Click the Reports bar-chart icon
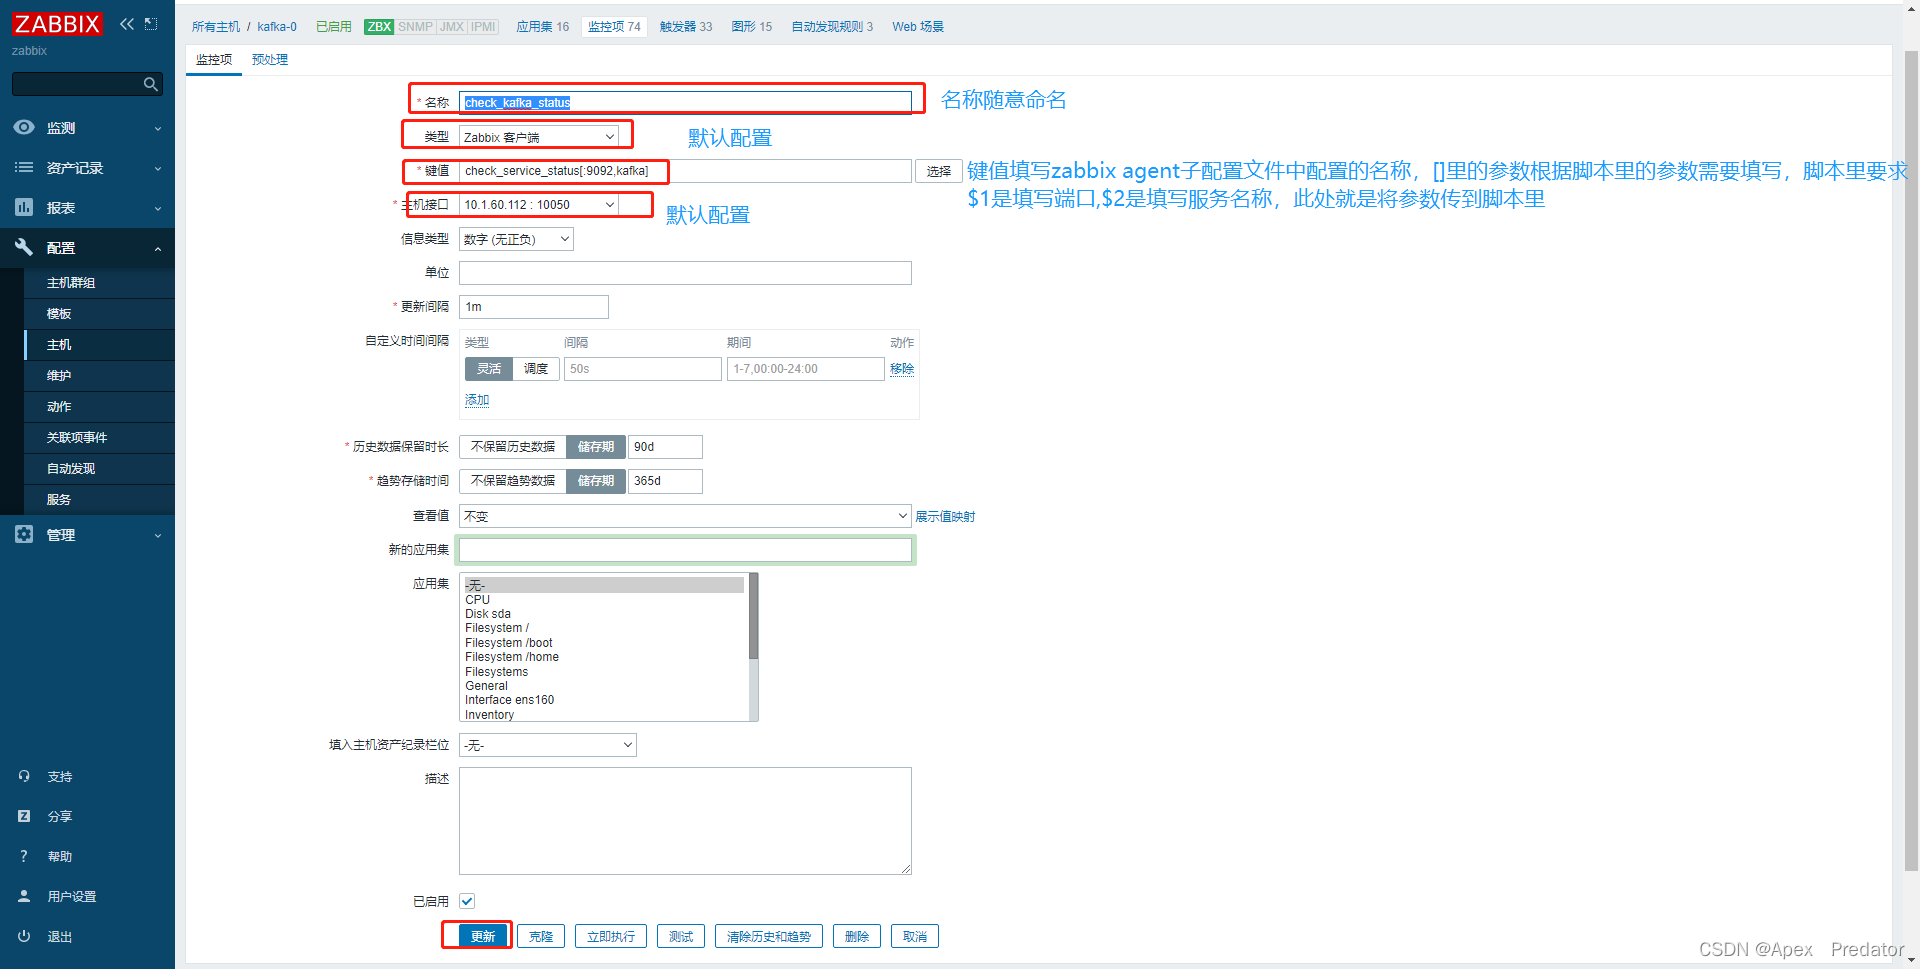Screen dimensions: 1920x969 tap(24, 207)
